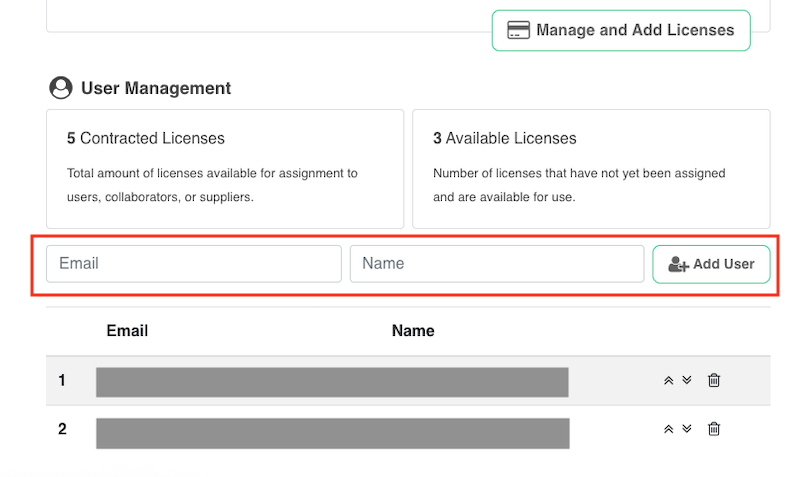Delete user 2 with the trash icon

[x=714, y=429]
